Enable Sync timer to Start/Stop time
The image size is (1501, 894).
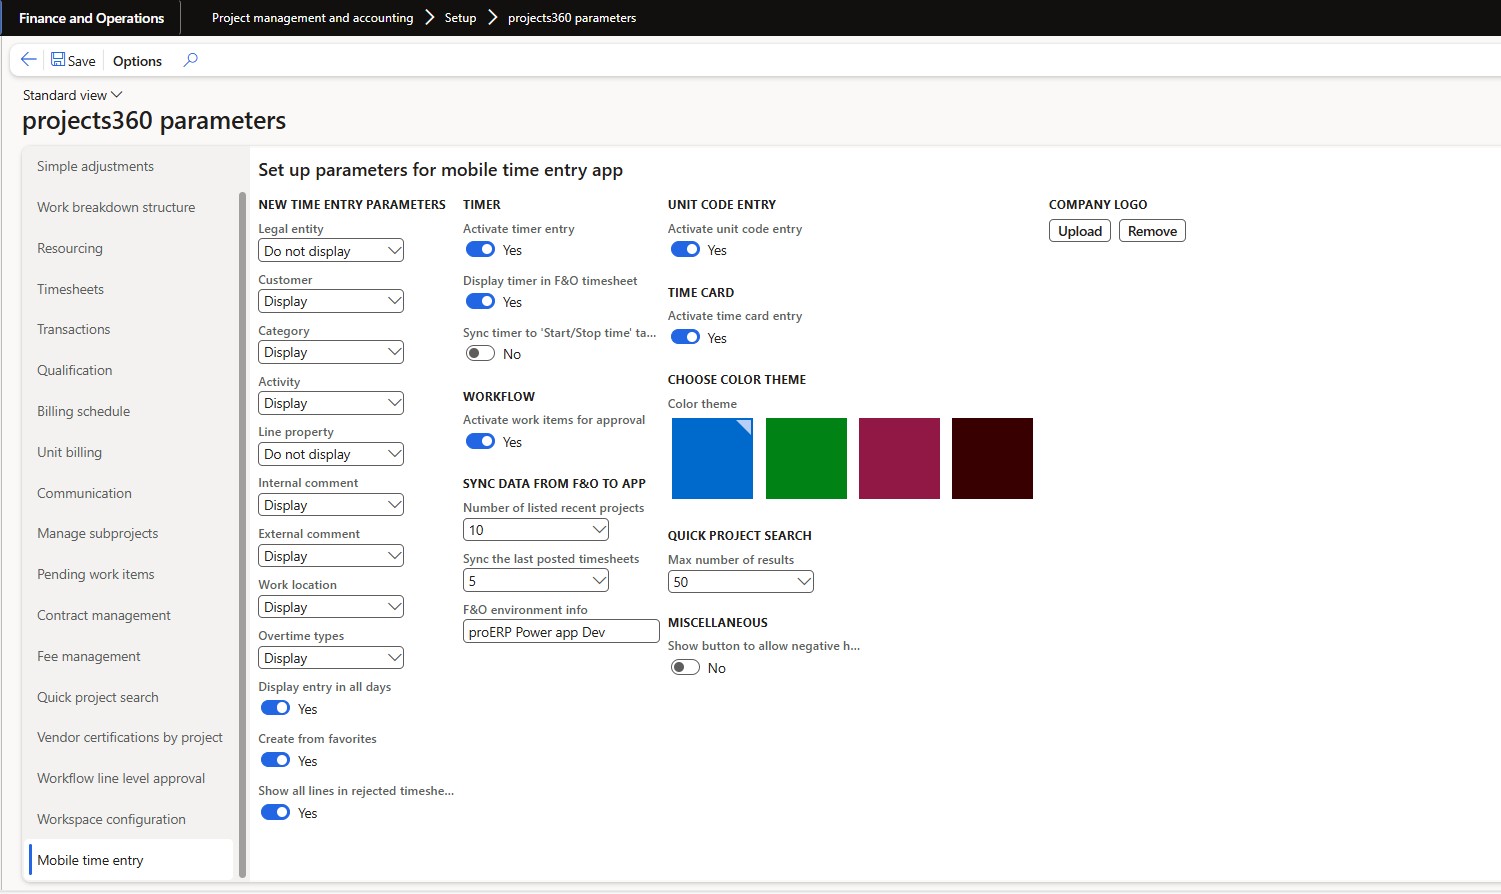[x=481, y=354]
